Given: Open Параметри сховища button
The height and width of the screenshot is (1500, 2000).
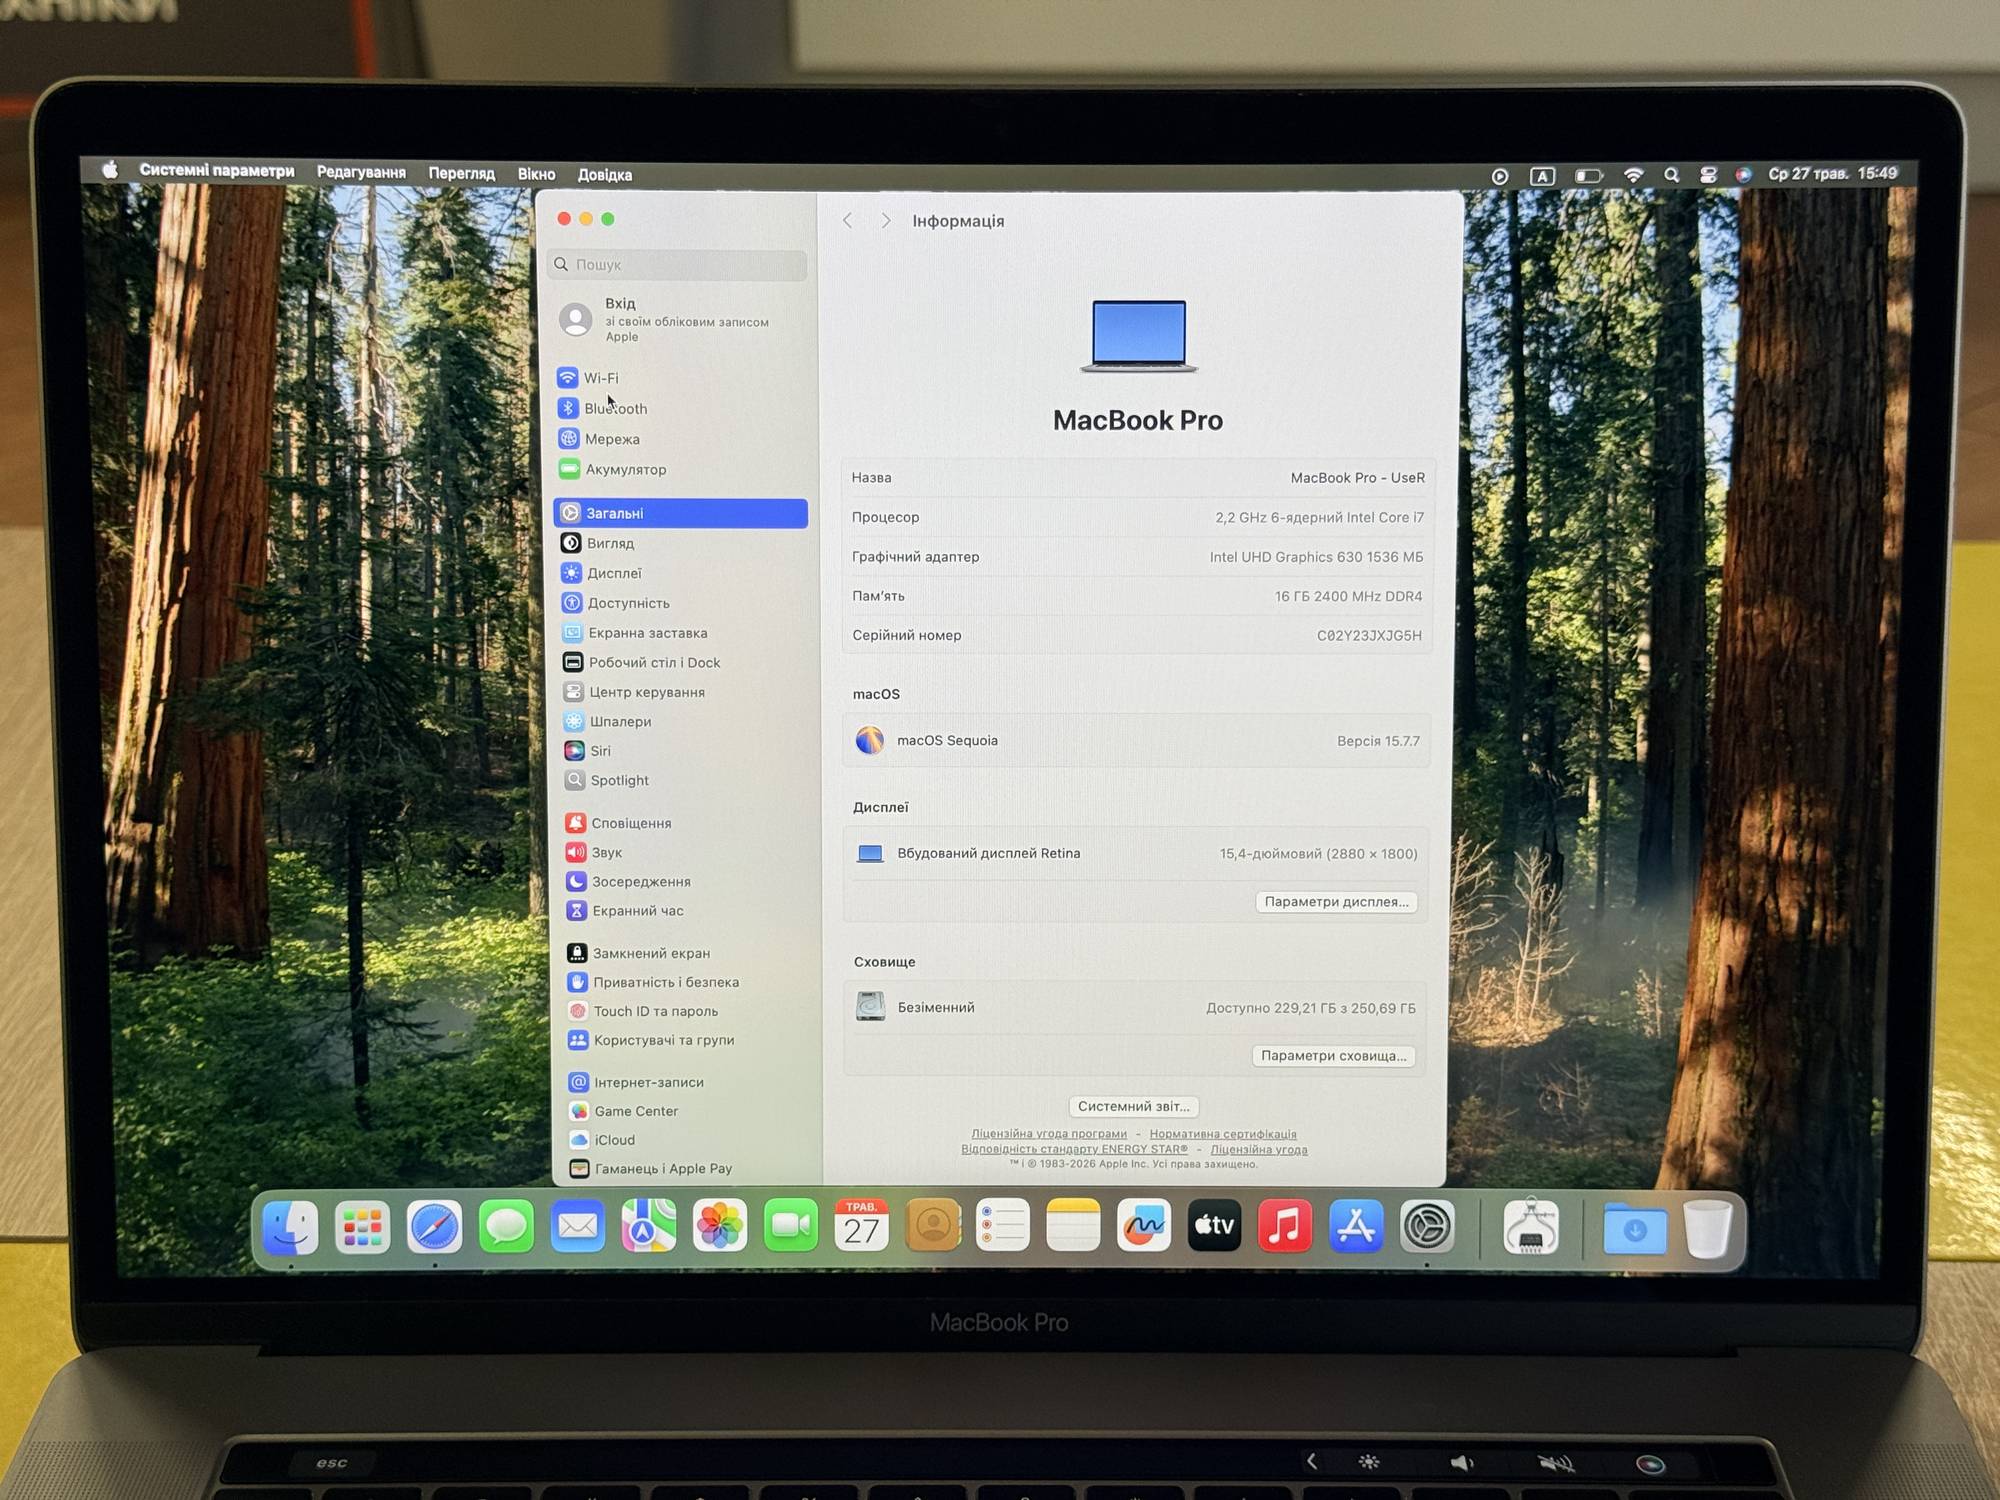Looking at the screenshot, I should (x=1333, y=1056).
